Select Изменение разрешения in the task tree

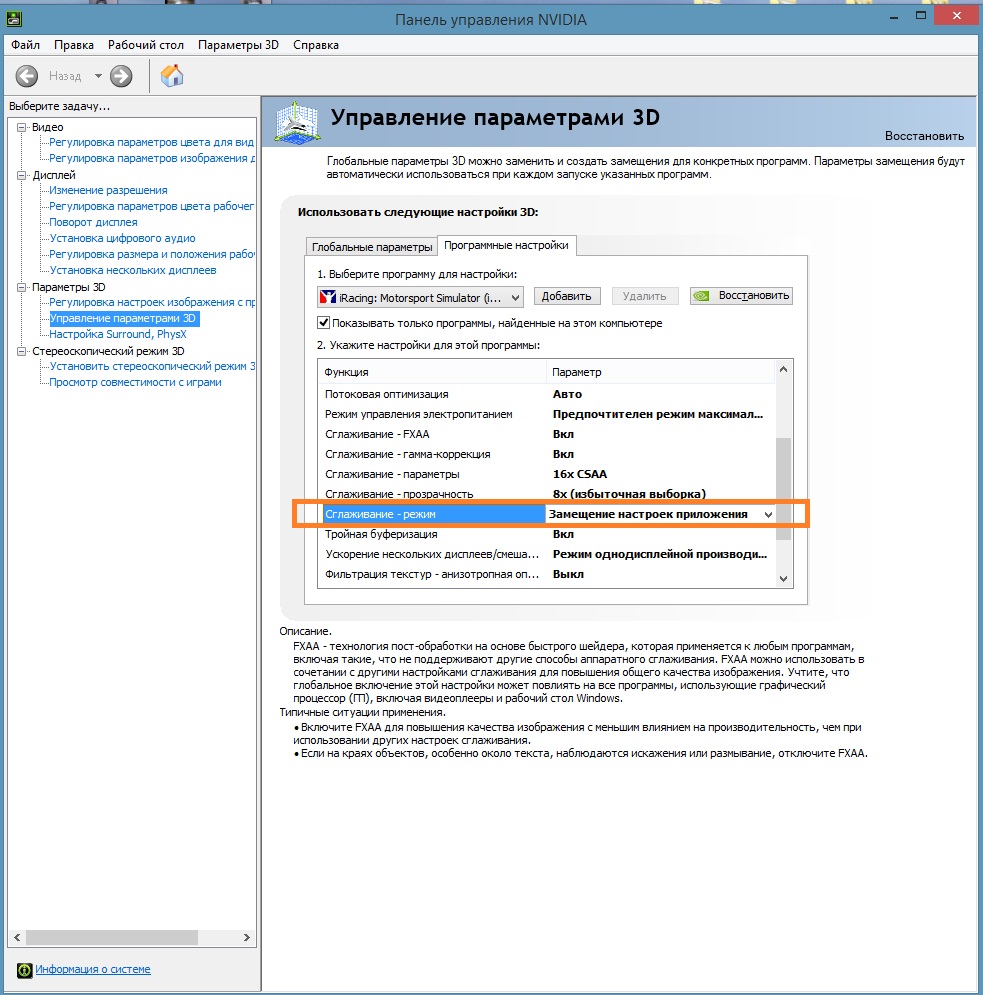point(108,190)
